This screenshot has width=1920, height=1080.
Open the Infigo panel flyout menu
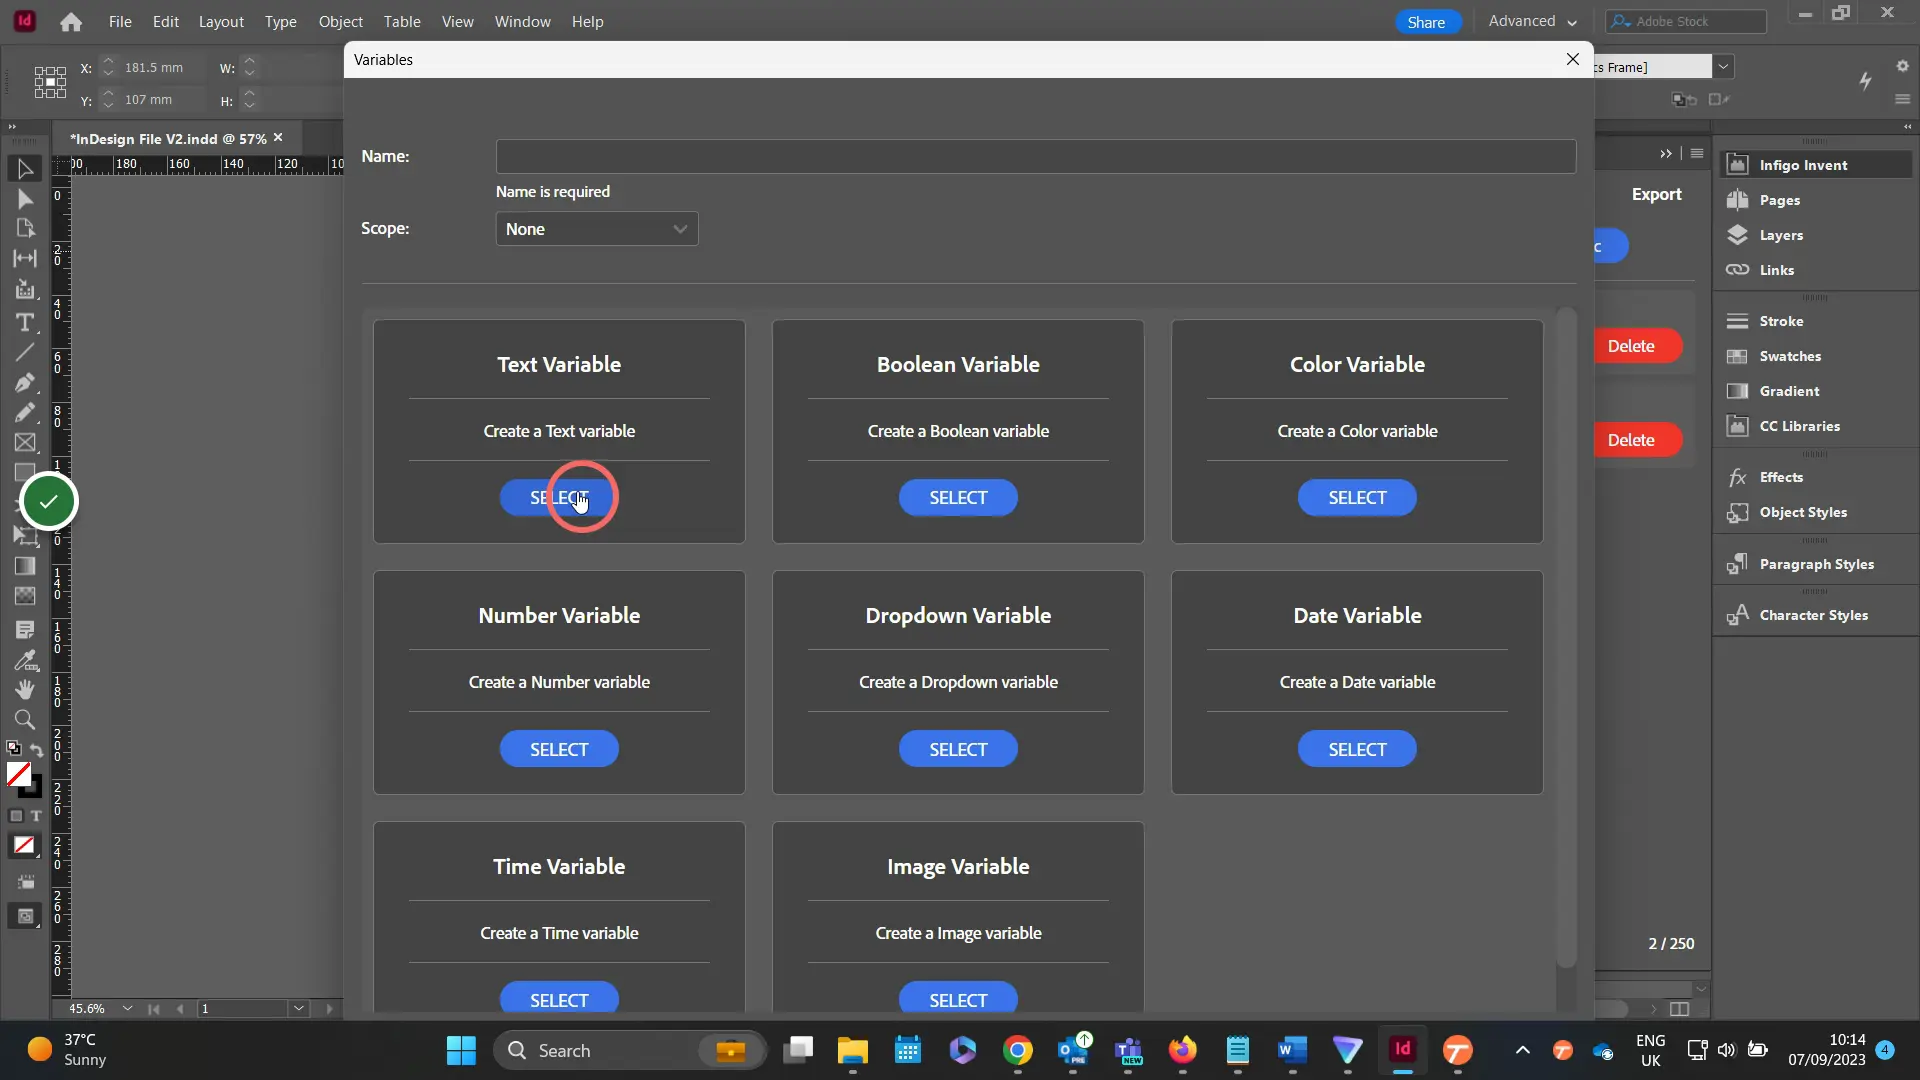pyautogui.click(x=1697, y=153)
